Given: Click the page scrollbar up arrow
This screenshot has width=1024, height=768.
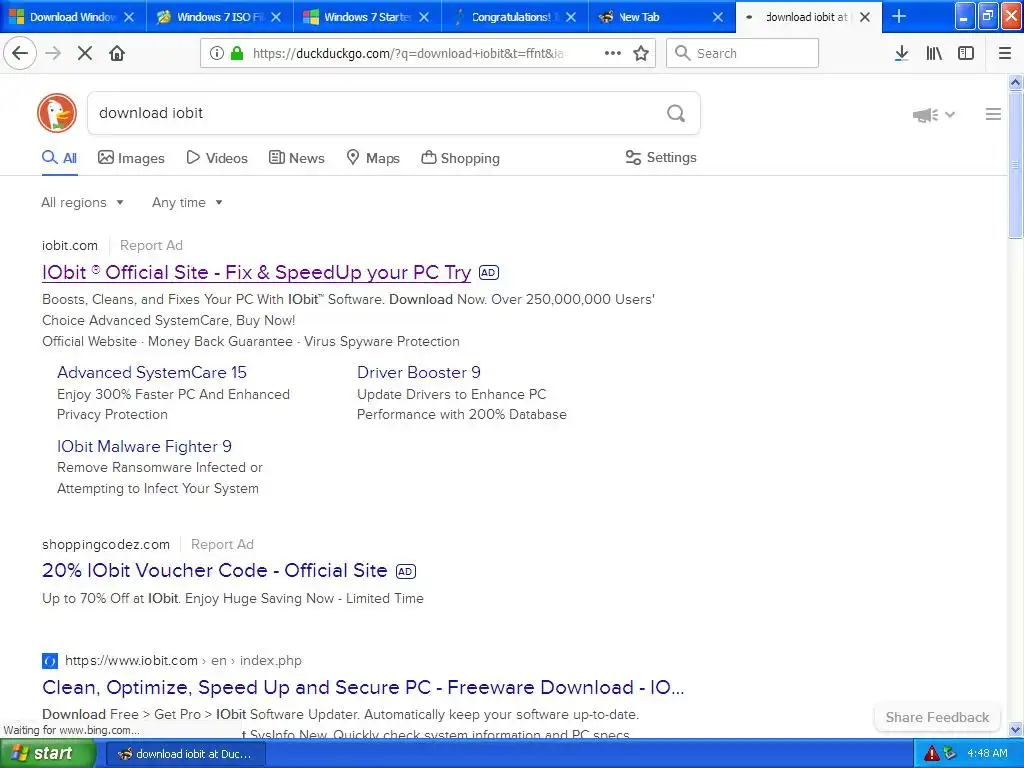Looking at the screenshot, I should (1015, 82).
